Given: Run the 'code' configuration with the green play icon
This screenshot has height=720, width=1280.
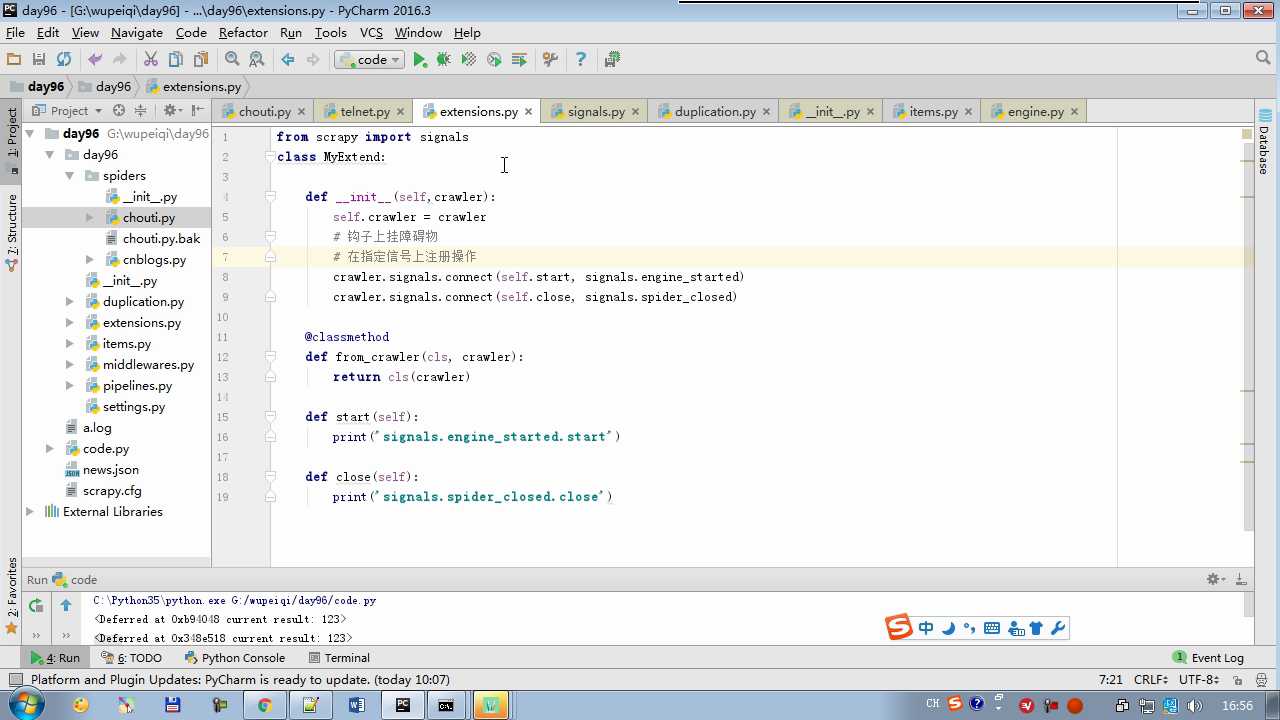Looking at the screenshot, I should tap(420, 60).
